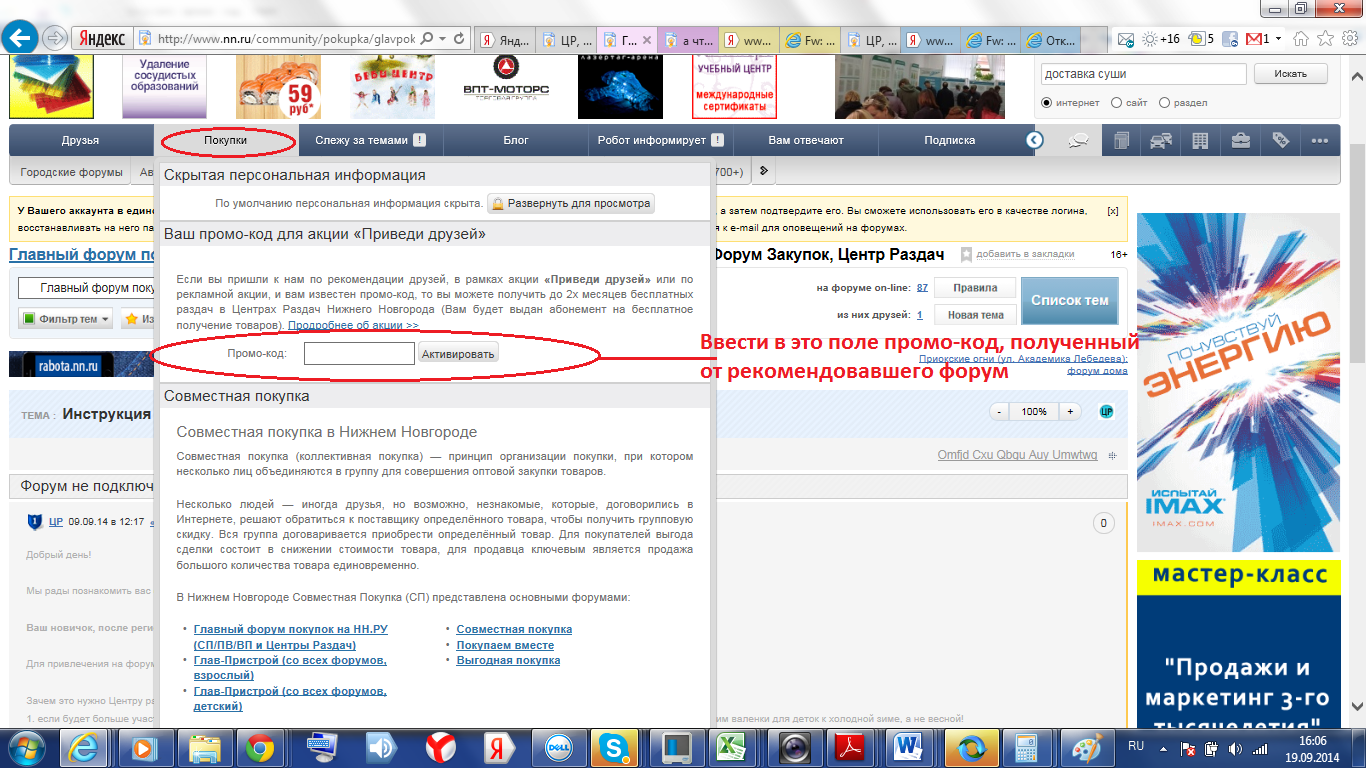Open the building real estate icon
The image size is (1366, 768).
point(1200,141)
